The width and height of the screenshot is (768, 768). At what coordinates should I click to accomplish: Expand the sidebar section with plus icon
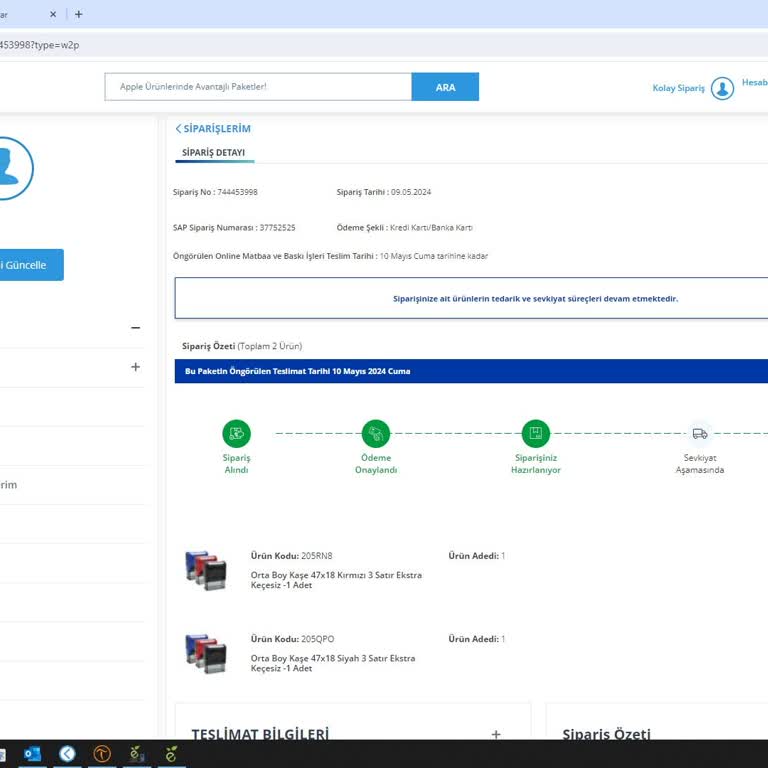pyautogui.click(x=136, y=367)
